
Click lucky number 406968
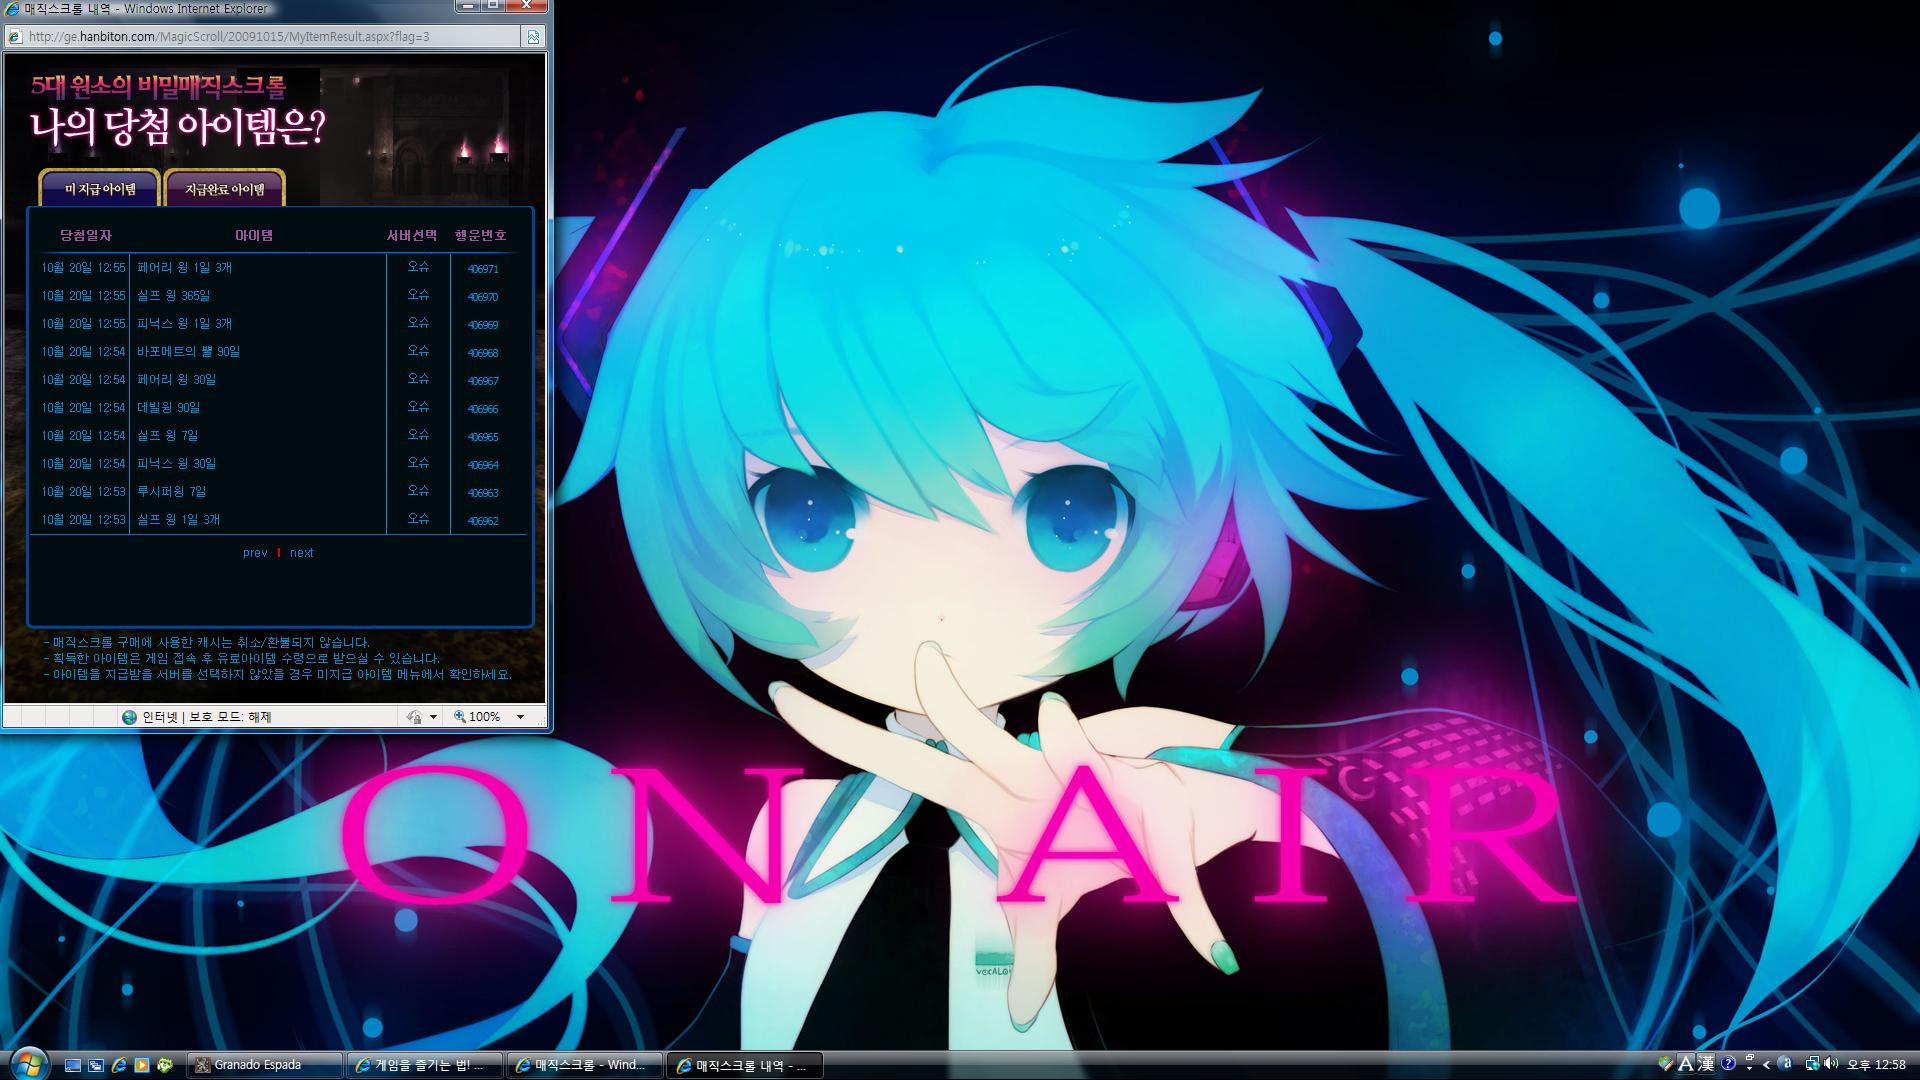483,353
